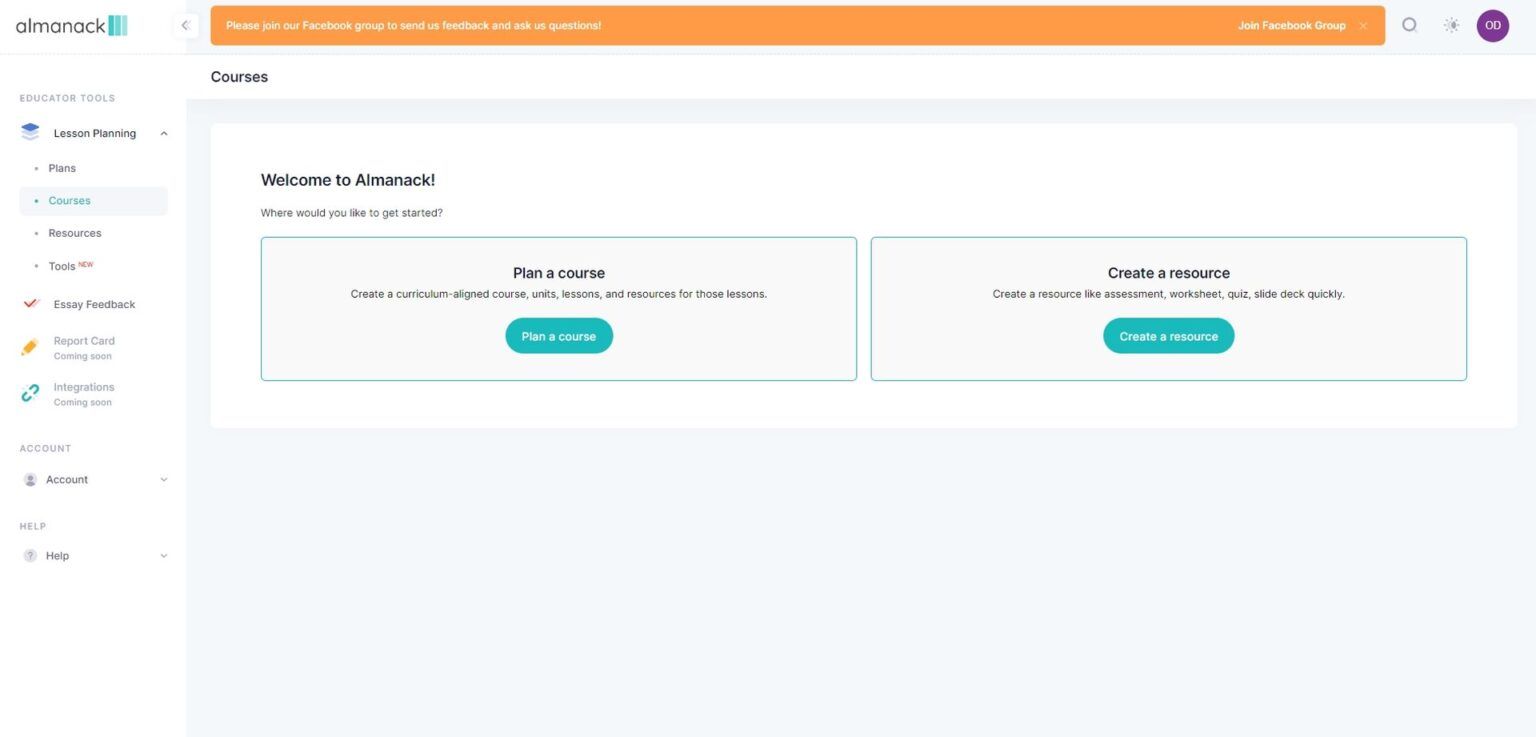This screenshot has width=1536, height=737.
Task: Open search using the magnifier icon
Action: [1409, 25]
